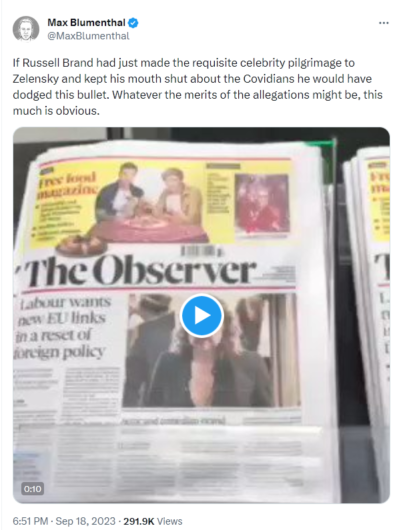Image resolution: width=401 pixels, height=530 pixels.
Task: Click the Labour wants new EU links headline
Action: coord(62,327)
